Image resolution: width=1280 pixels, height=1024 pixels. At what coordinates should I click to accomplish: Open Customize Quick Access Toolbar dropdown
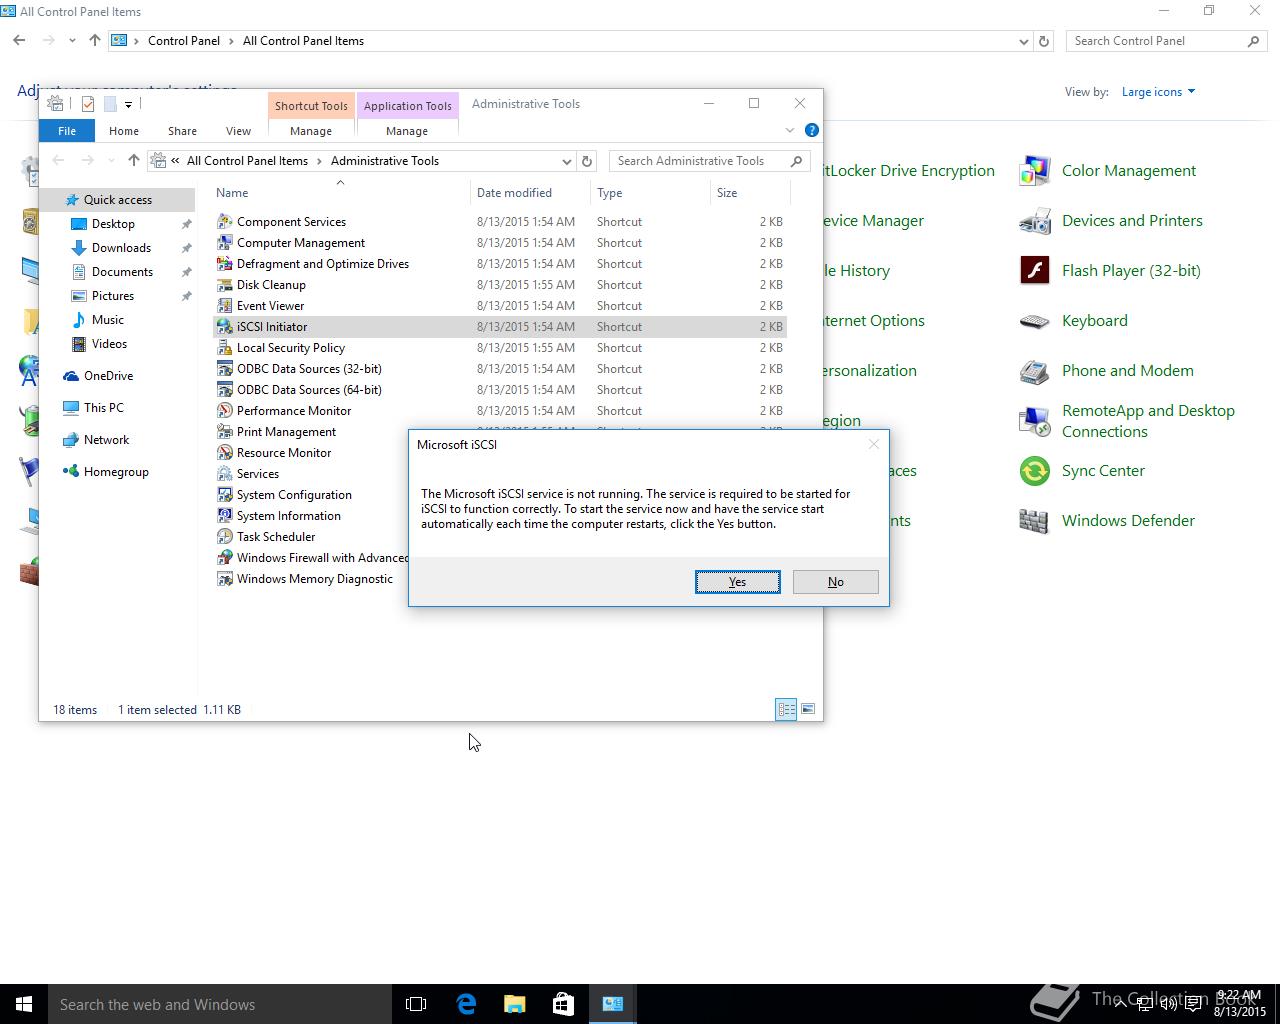coord(128,104)
